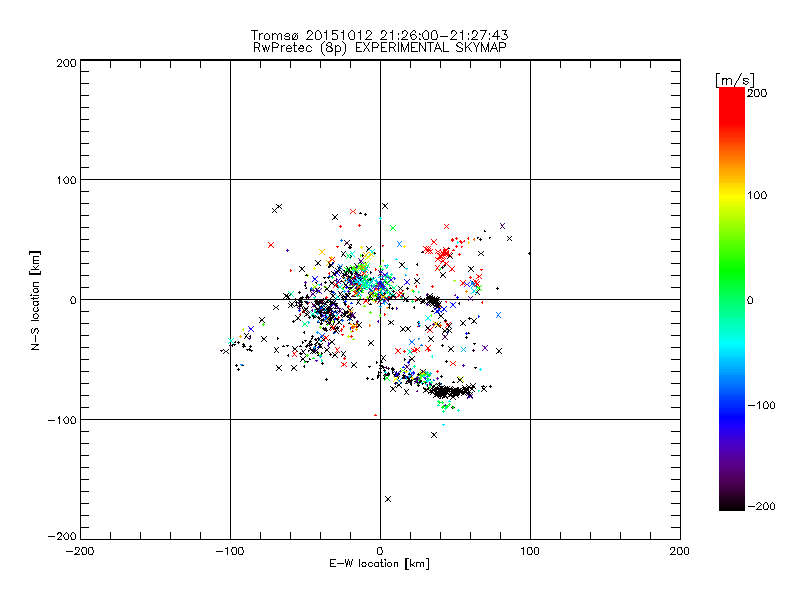Click the '[m/s]' colorbar unit label
This screenshot has height=600, width=800.
[x=735, y=81]
